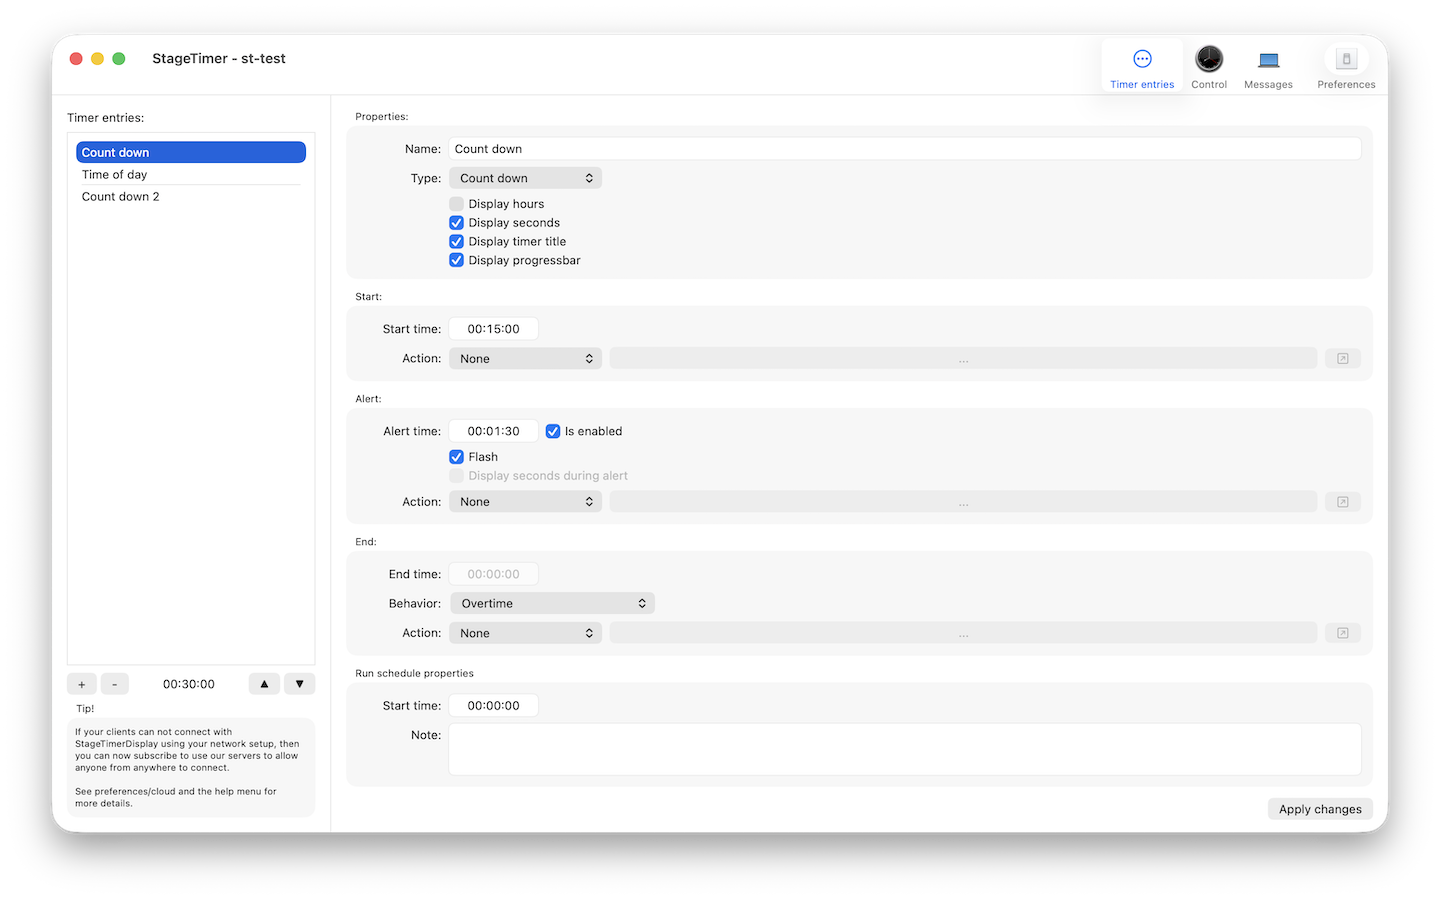
Task: Select the Count down timer entry
Action: (x=191, y=152)
